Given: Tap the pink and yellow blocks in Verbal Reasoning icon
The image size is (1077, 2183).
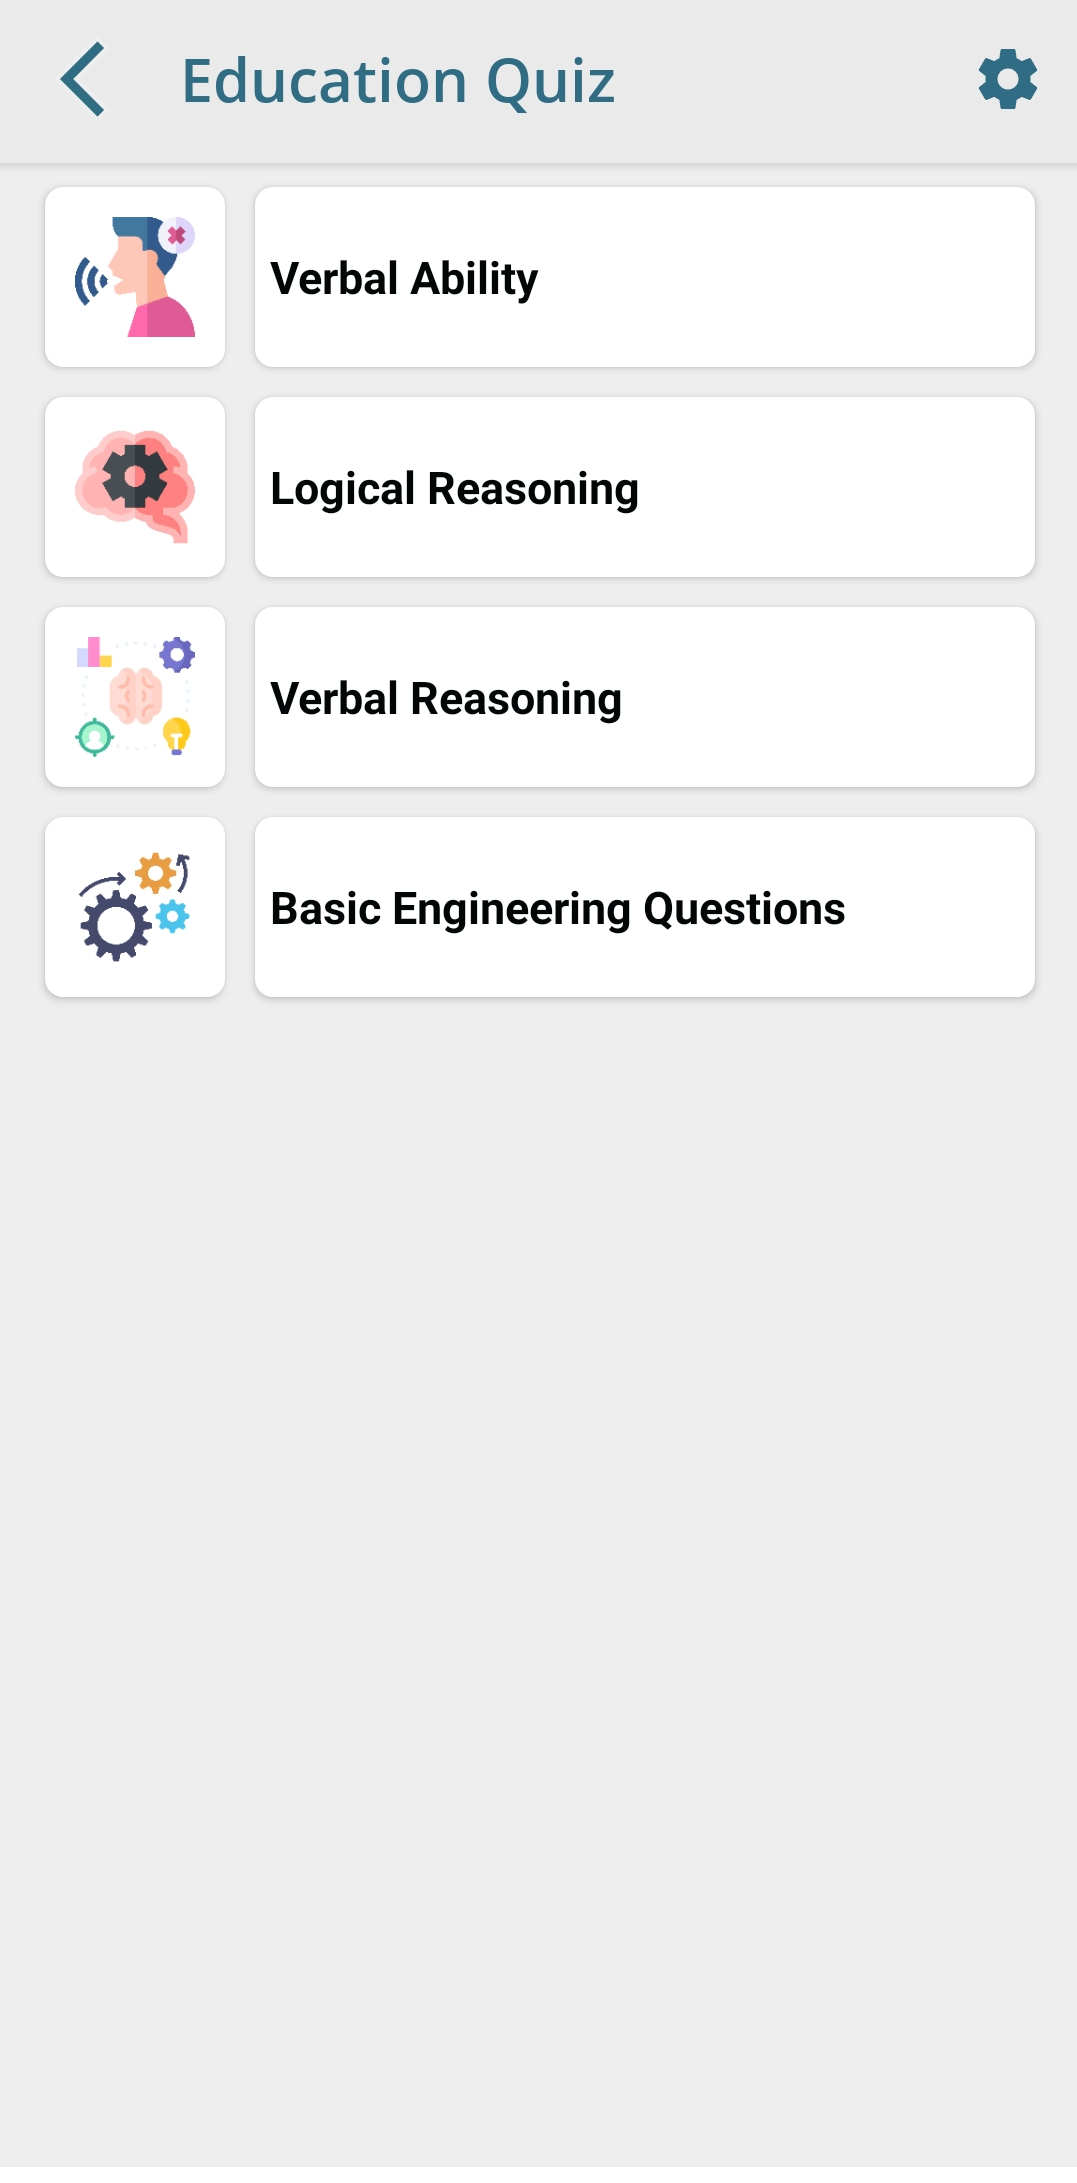Looking at the screenshot, I should 94,653.
